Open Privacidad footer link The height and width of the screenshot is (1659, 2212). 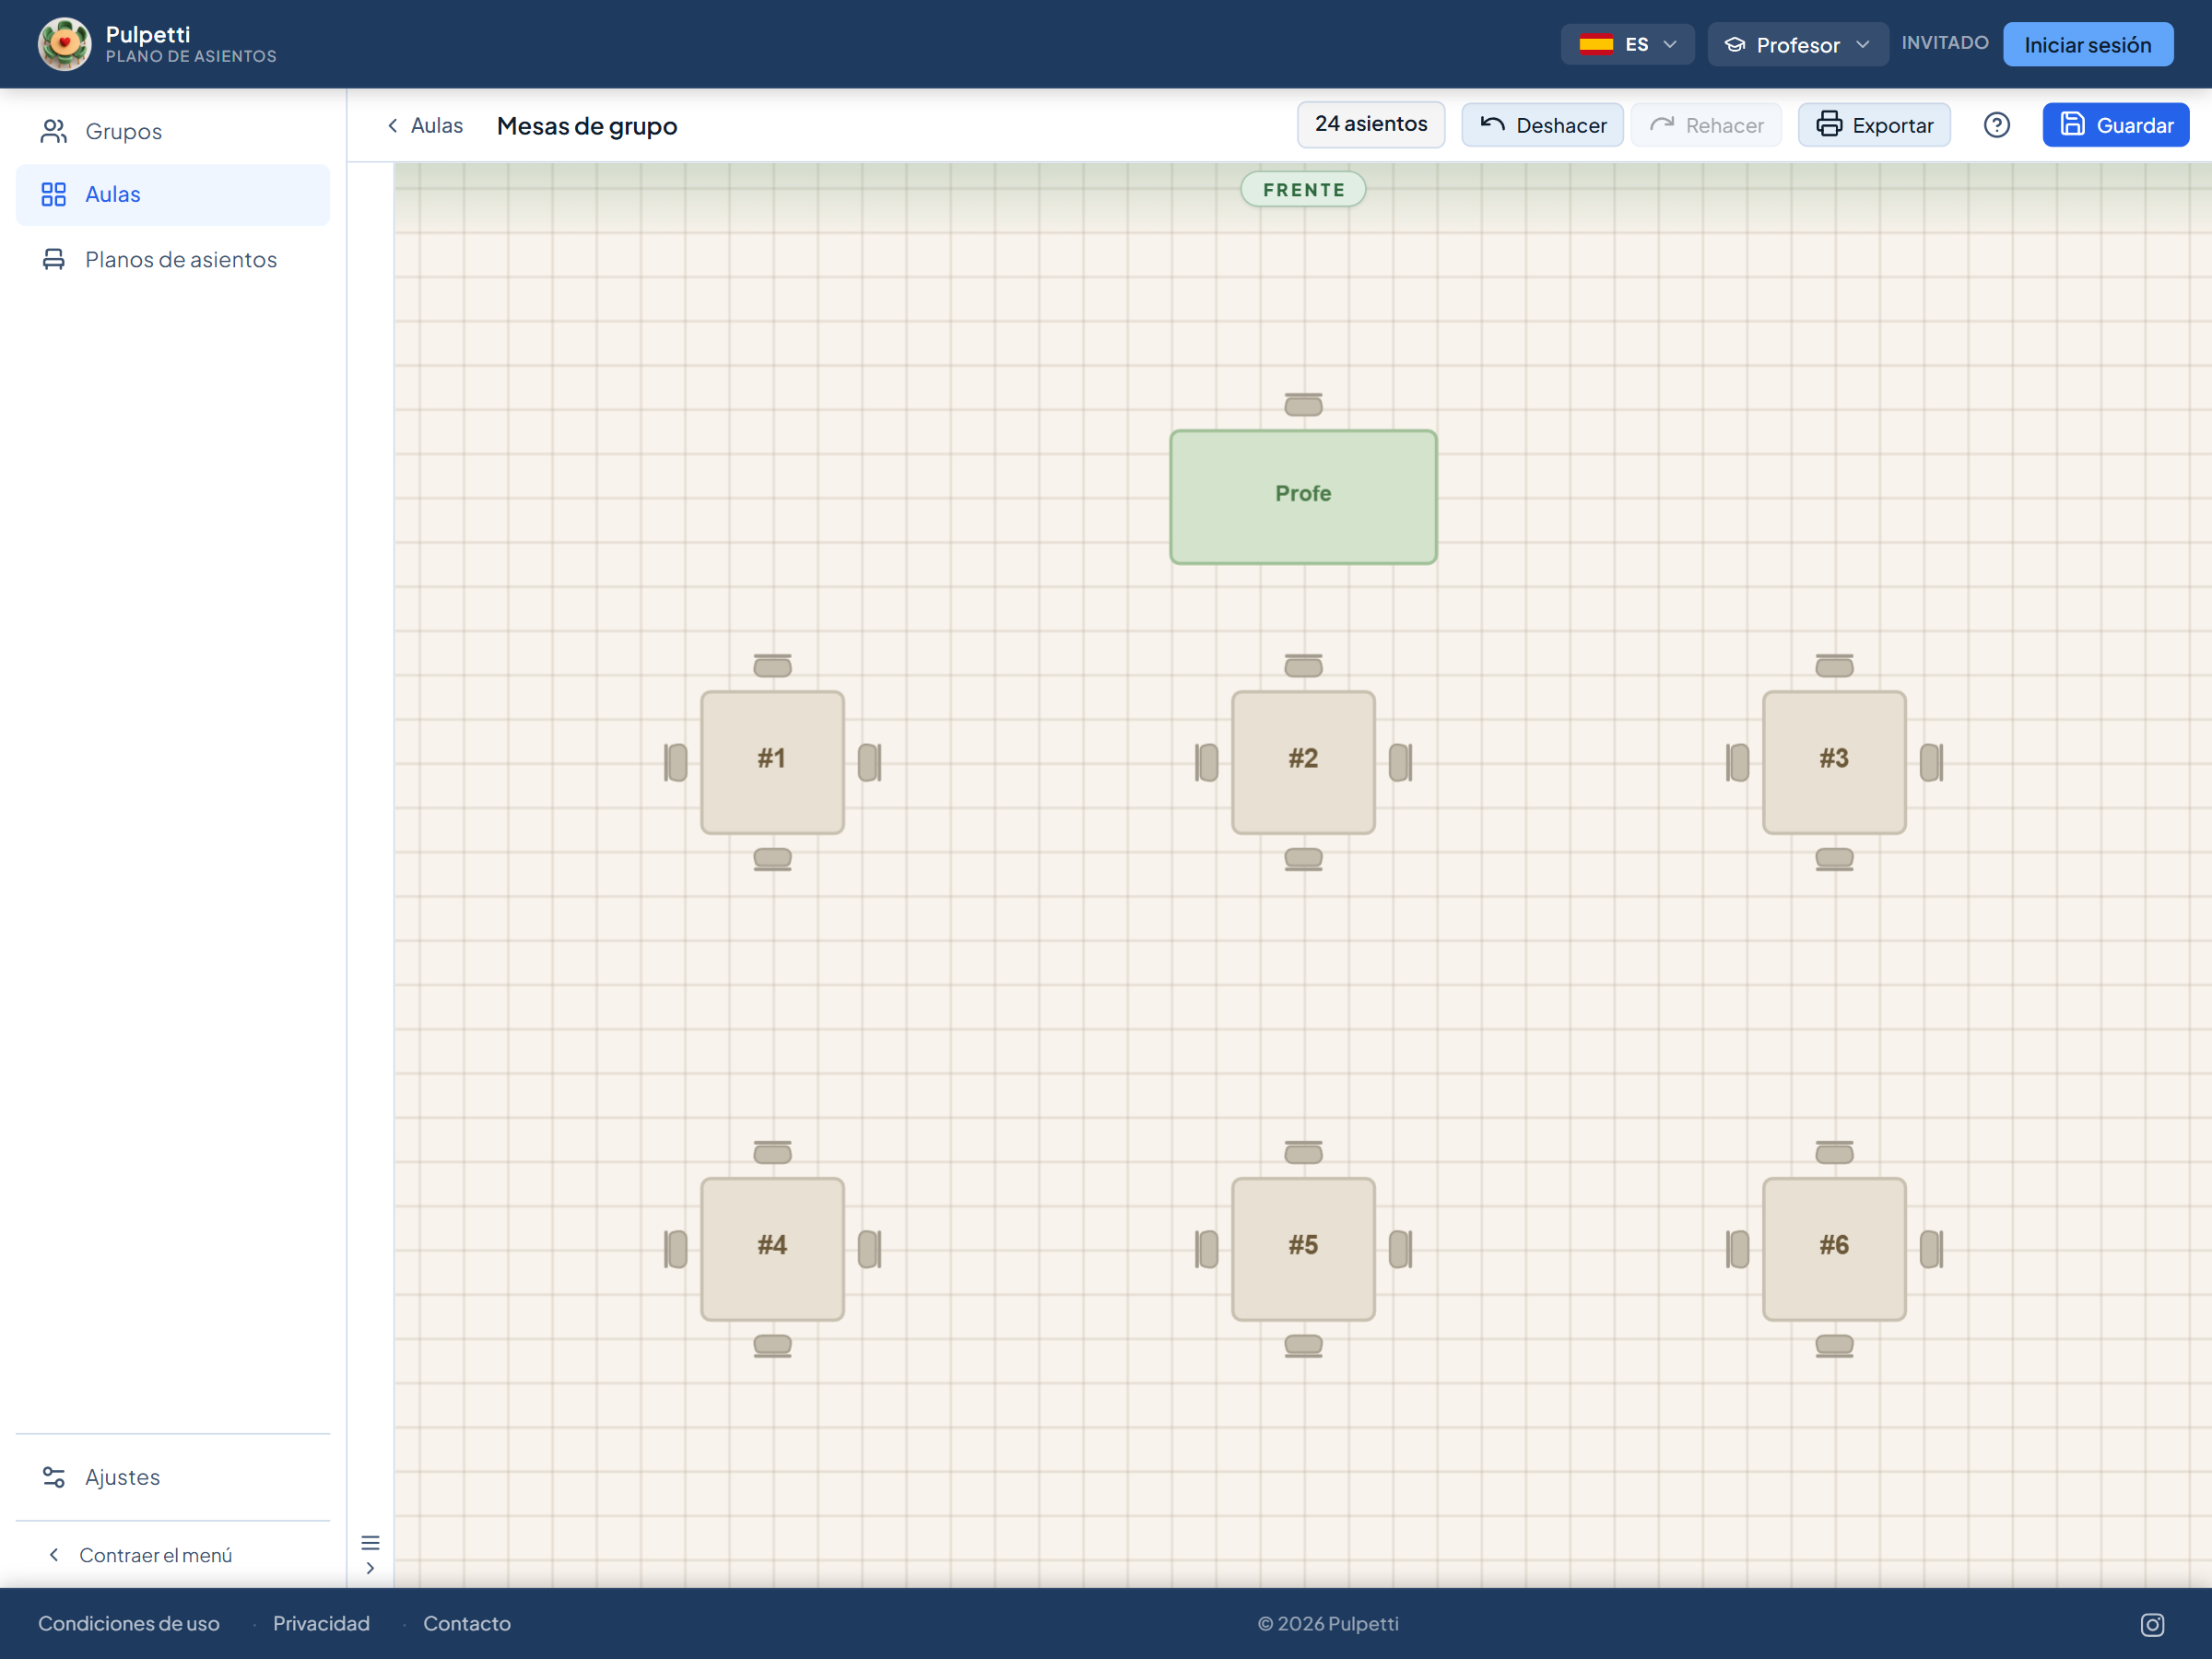pyautogui.click(x=321, y=1623)
